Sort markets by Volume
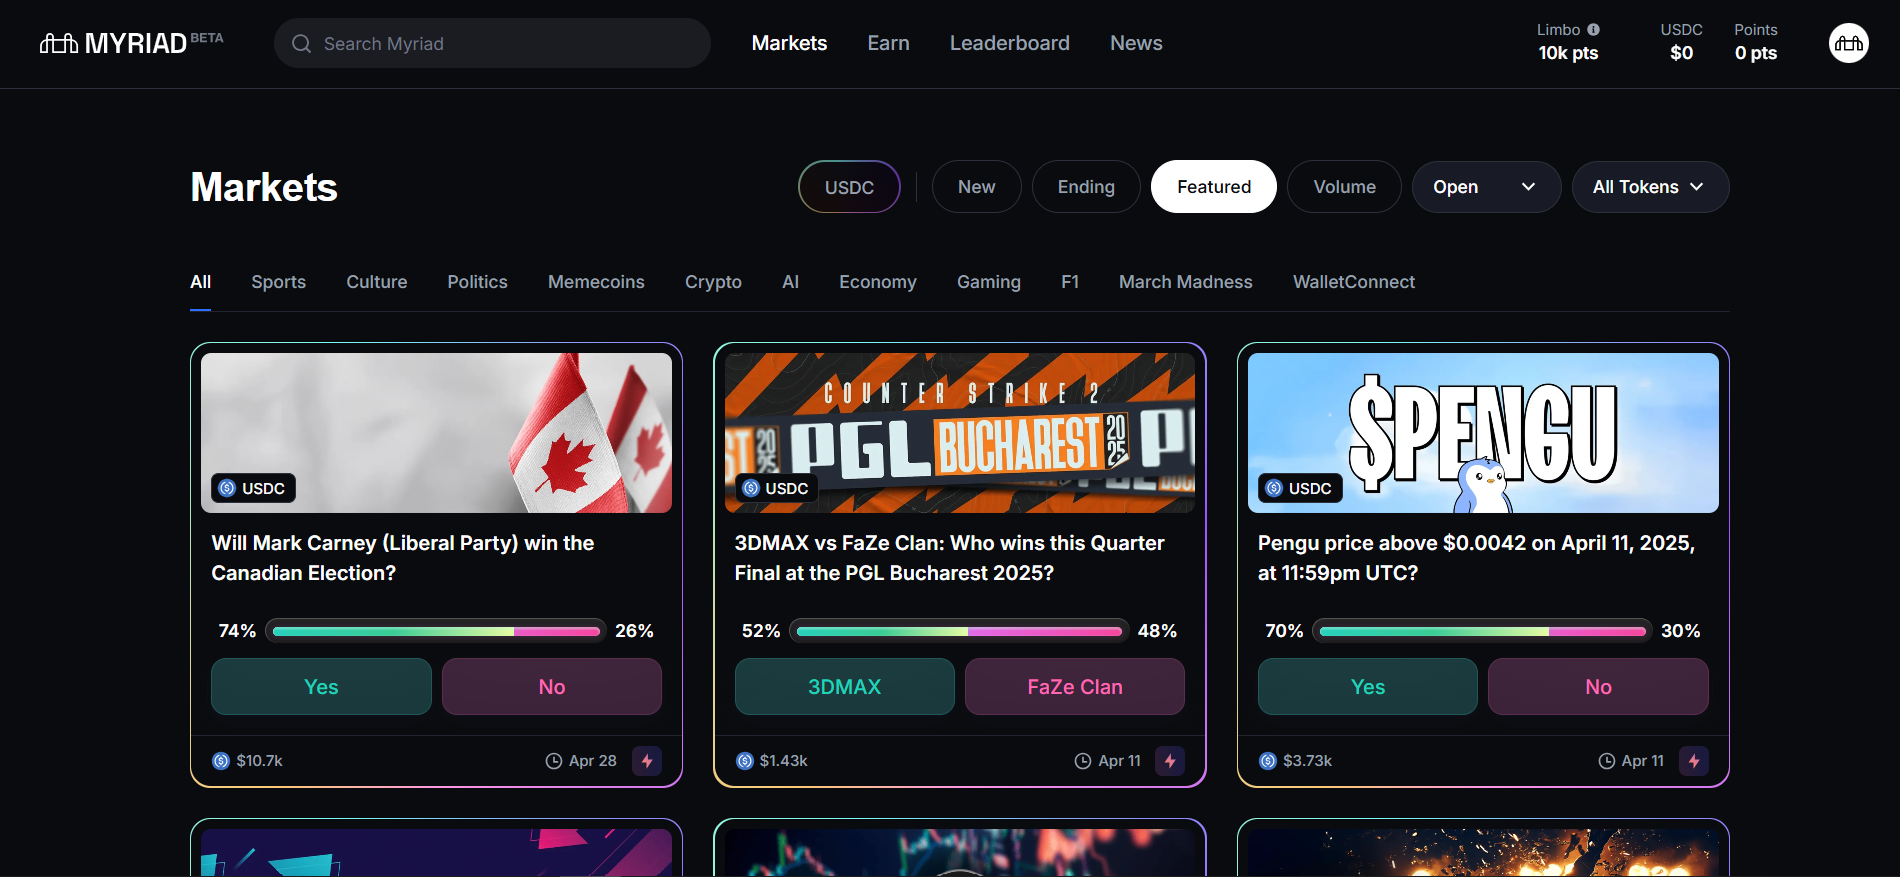Screen dimensions: 1900x877 coord(1344,187)
